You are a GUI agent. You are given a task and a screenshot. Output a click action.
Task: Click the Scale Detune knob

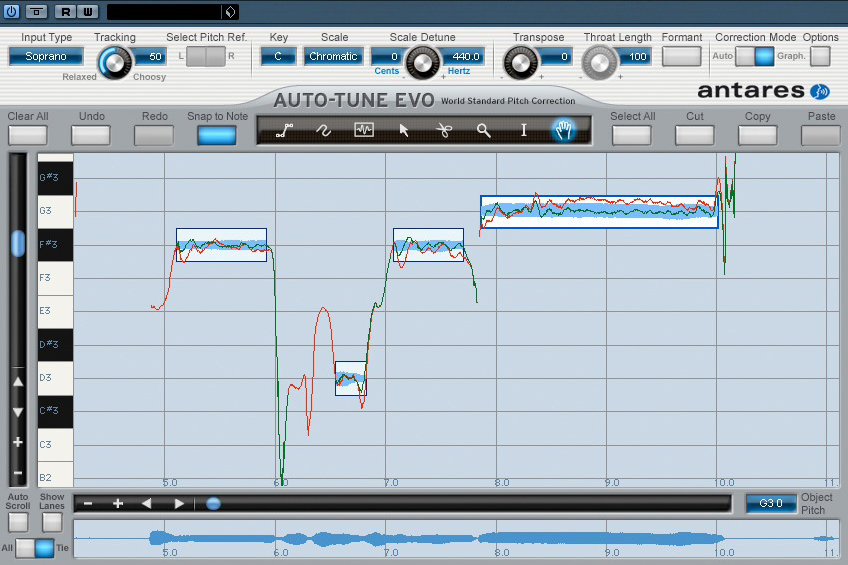click(422, 63)
